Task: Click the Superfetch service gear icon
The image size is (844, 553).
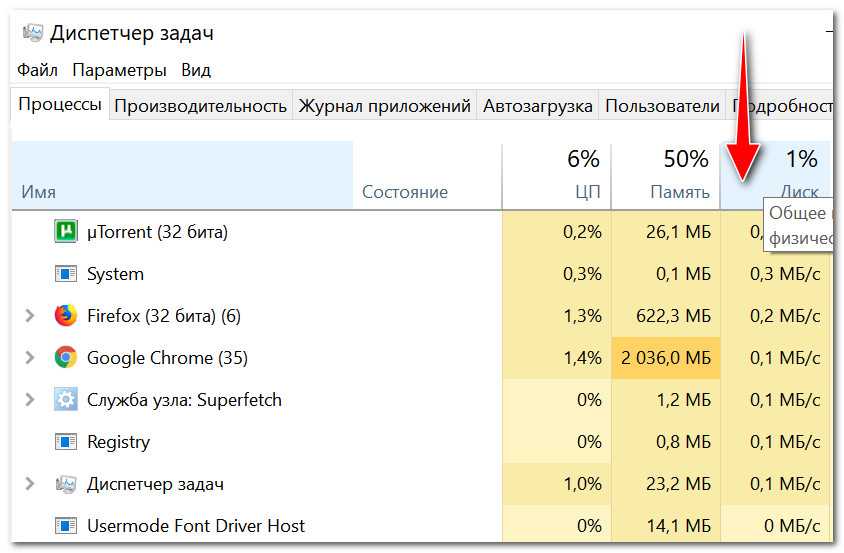Action: 65,400
